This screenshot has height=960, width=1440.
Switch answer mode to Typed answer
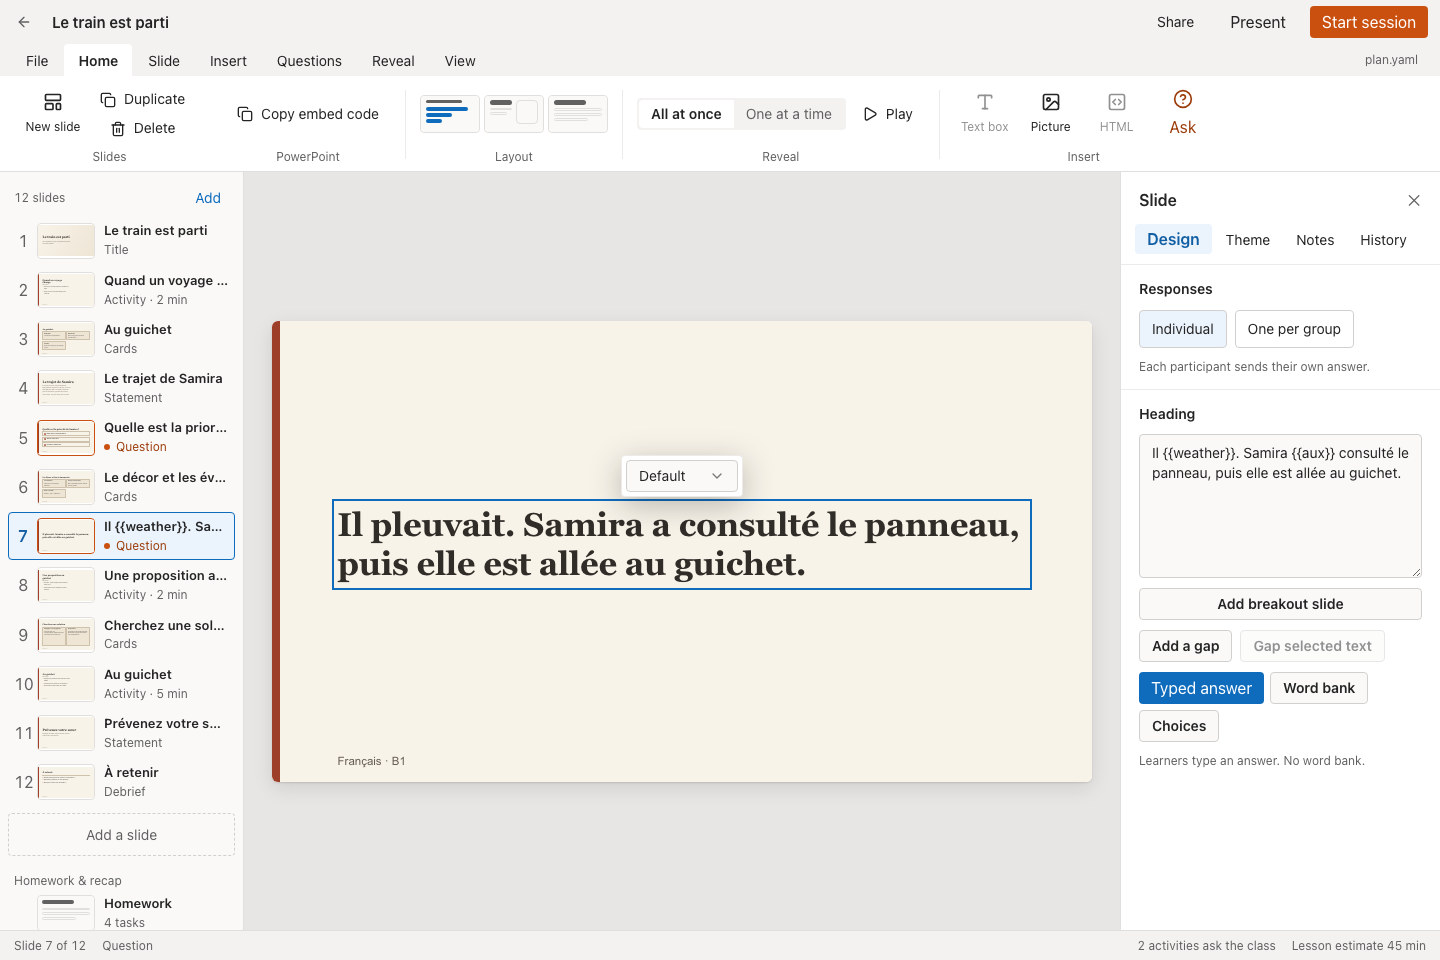pyautogui.click(x=1201, y=688)
